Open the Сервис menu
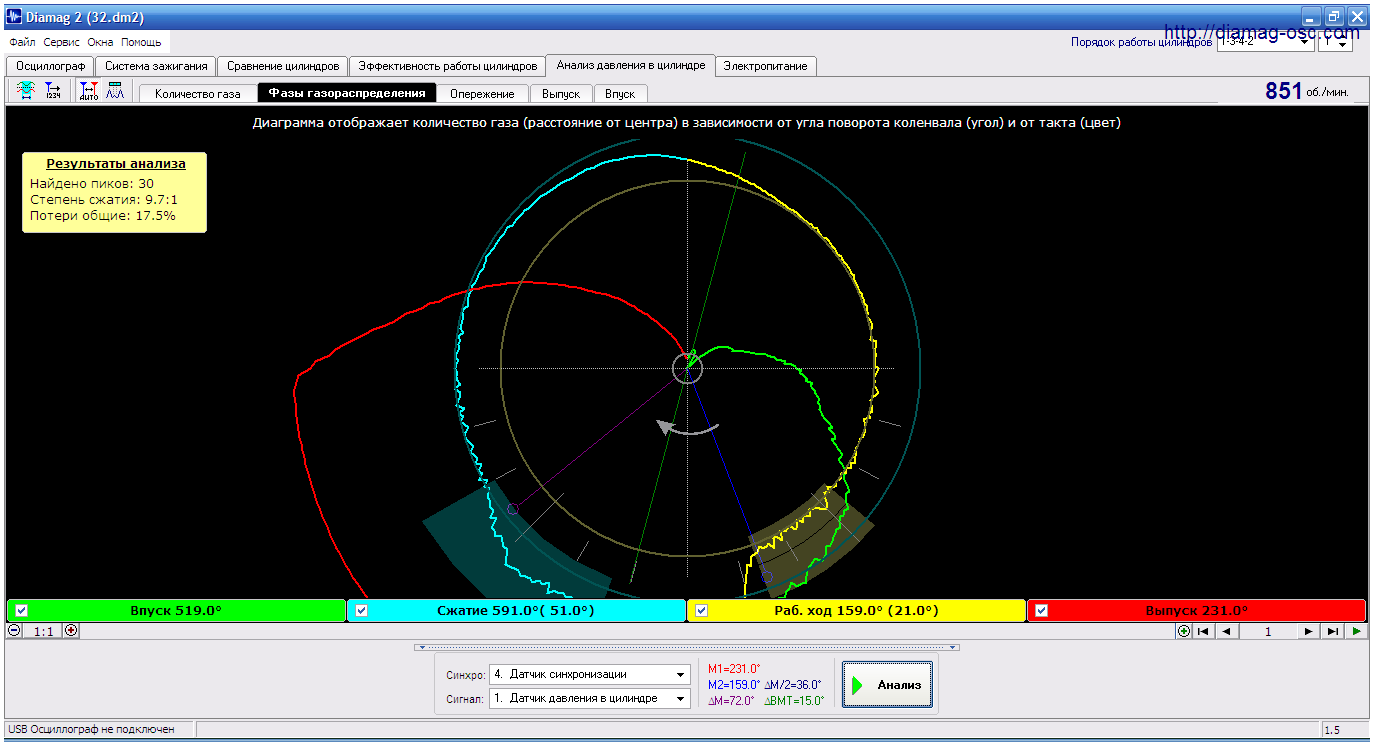Viewport: 1374px width, 742px height. (62, 42)
